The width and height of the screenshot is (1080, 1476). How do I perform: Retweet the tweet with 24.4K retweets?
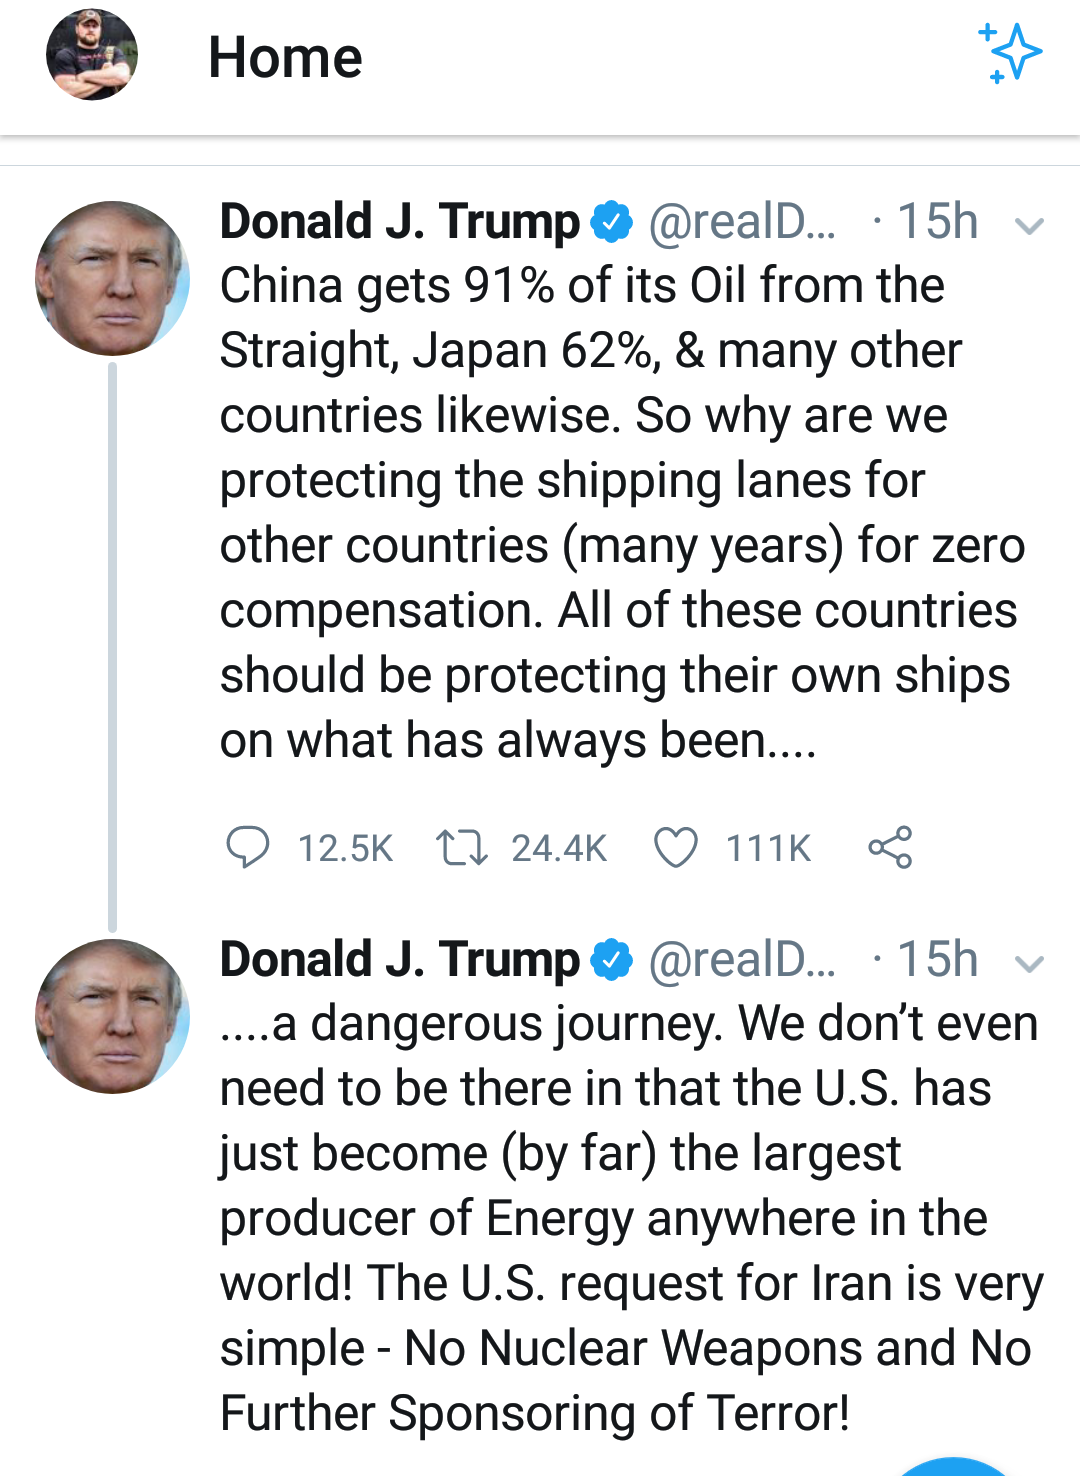click(x=461, y=847)
